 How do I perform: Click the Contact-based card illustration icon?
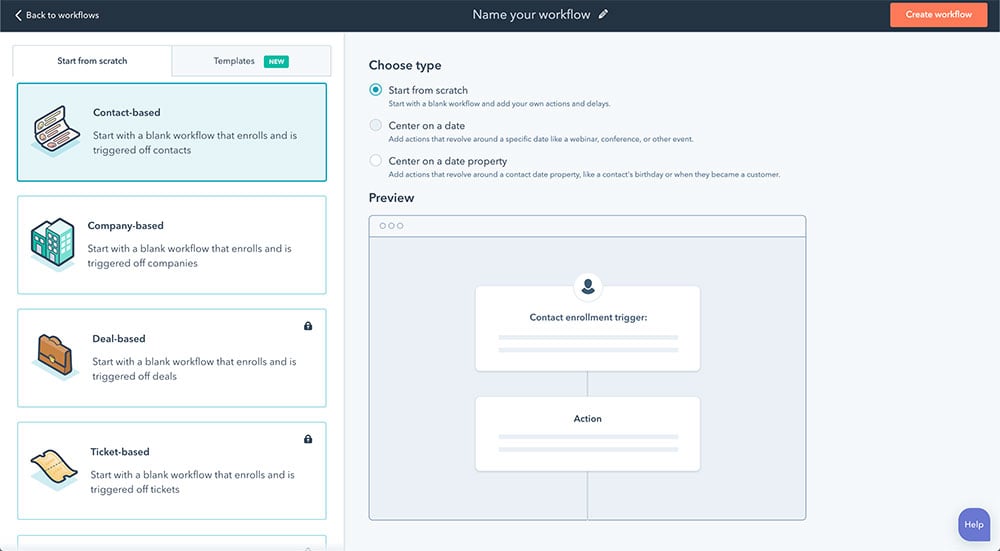(x=56, y=131)
